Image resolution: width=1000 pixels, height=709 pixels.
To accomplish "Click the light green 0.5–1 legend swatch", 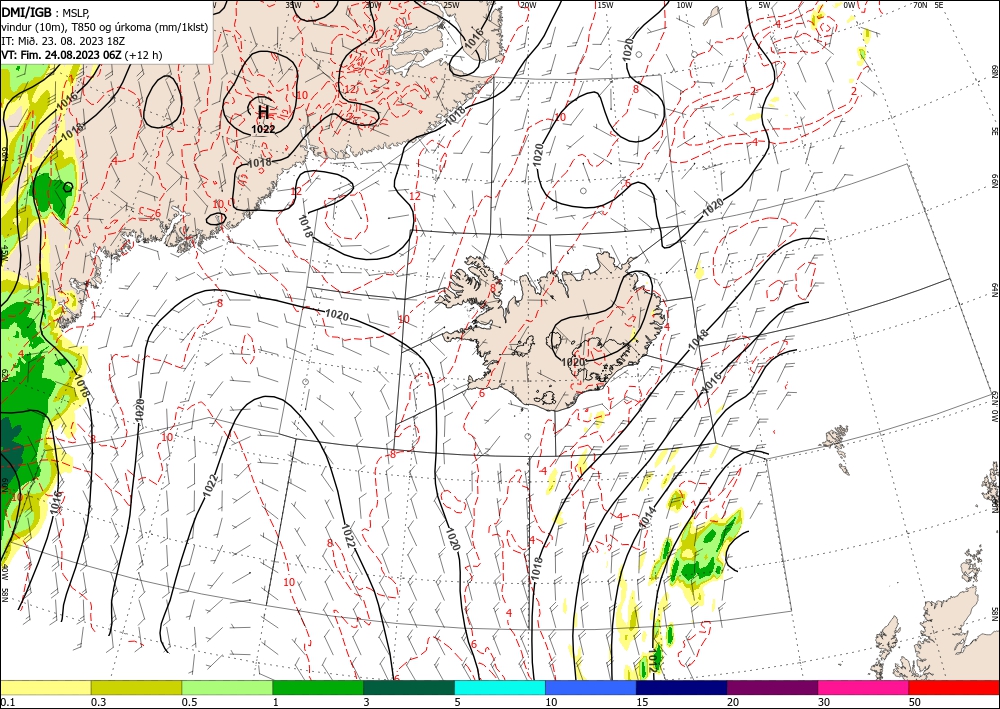I will 227,688.
